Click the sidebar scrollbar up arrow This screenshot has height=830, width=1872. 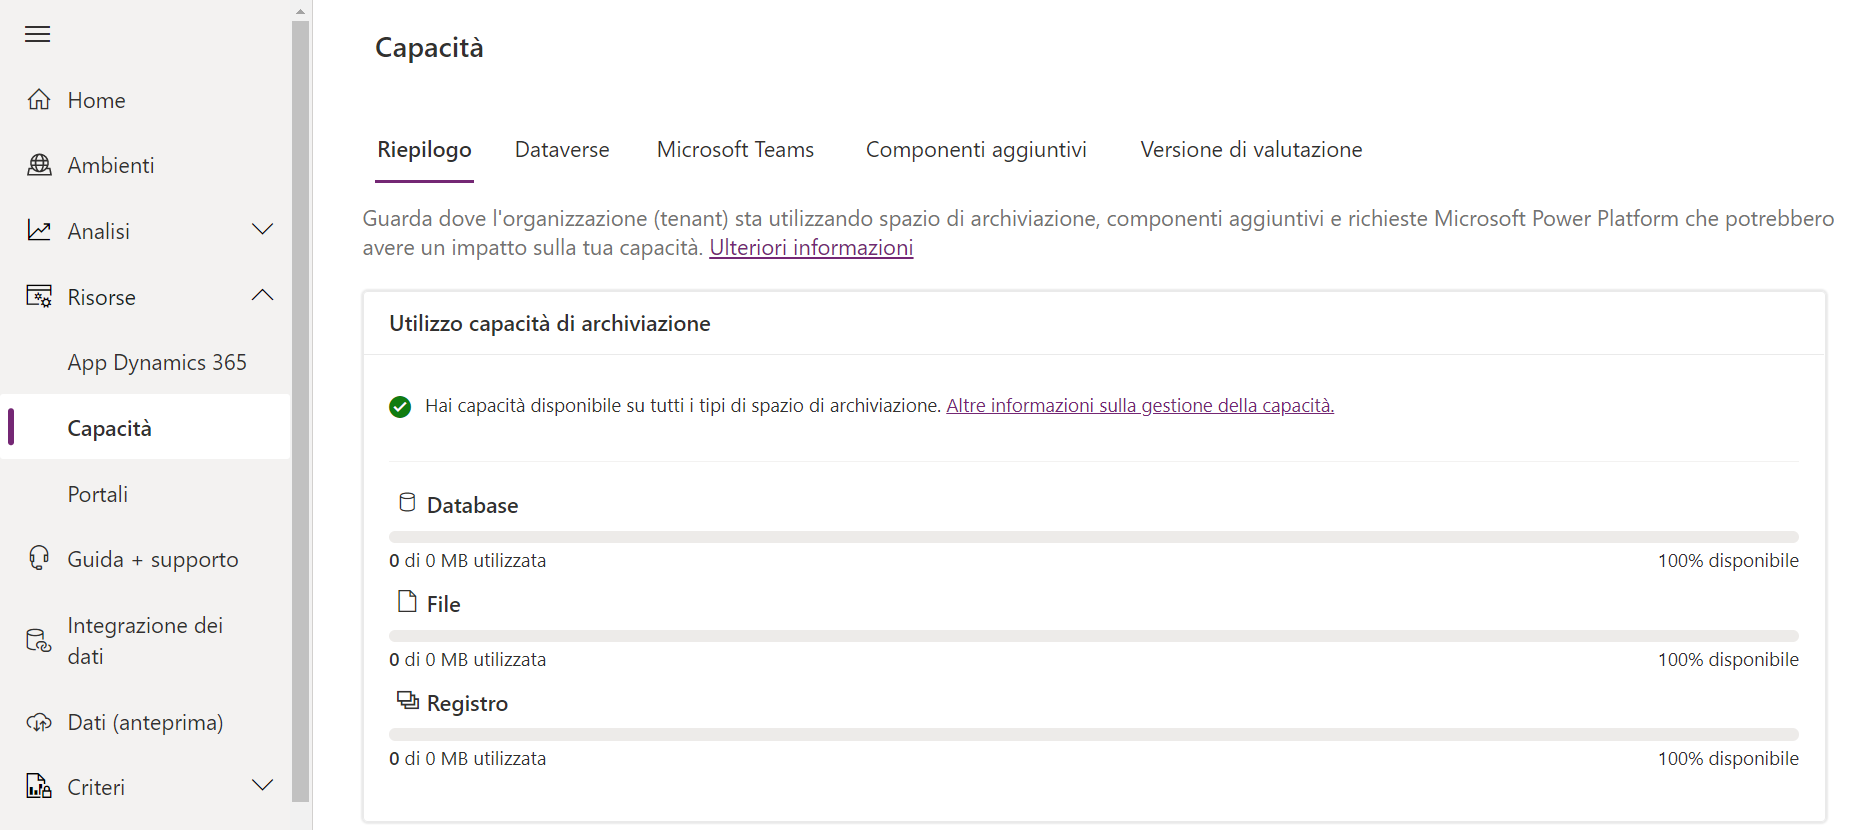click(300, 10)
